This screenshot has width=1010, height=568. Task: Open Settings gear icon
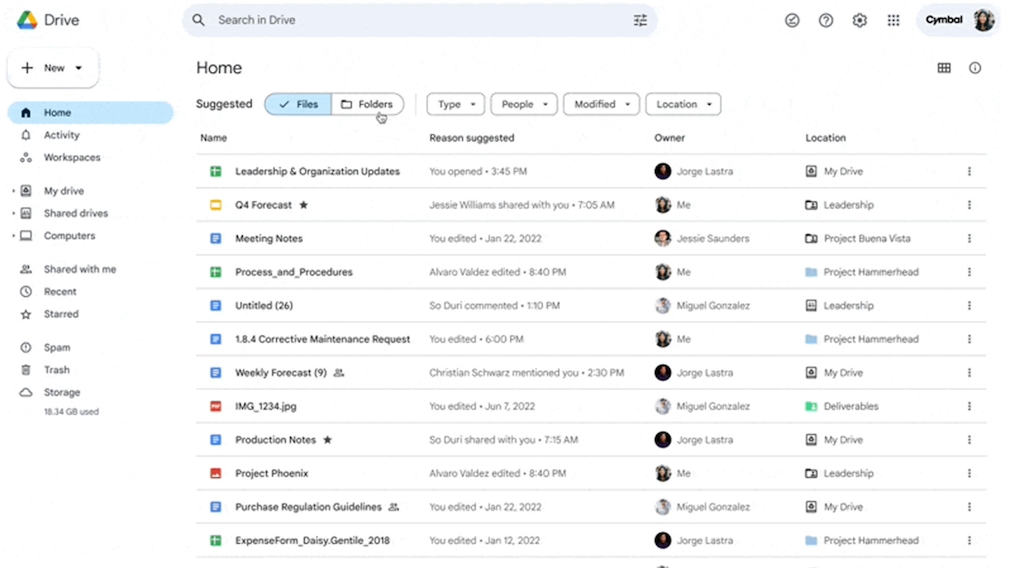coord(859,20)
